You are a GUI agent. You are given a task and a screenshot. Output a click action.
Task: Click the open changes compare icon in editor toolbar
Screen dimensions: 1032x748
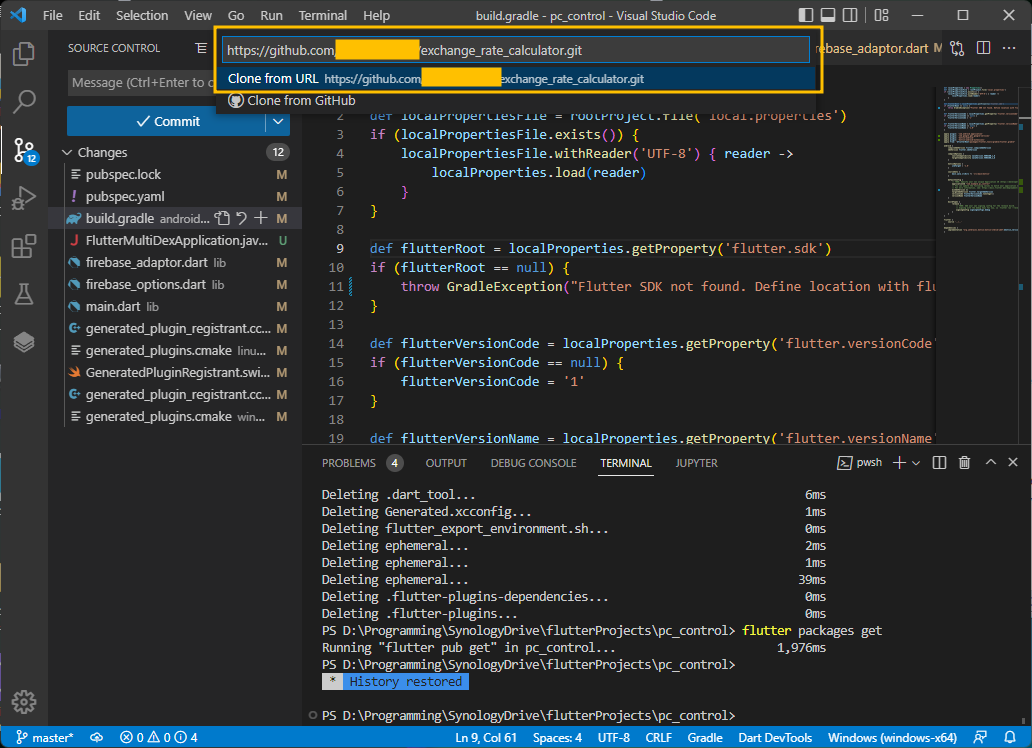[x=957, y=48]
